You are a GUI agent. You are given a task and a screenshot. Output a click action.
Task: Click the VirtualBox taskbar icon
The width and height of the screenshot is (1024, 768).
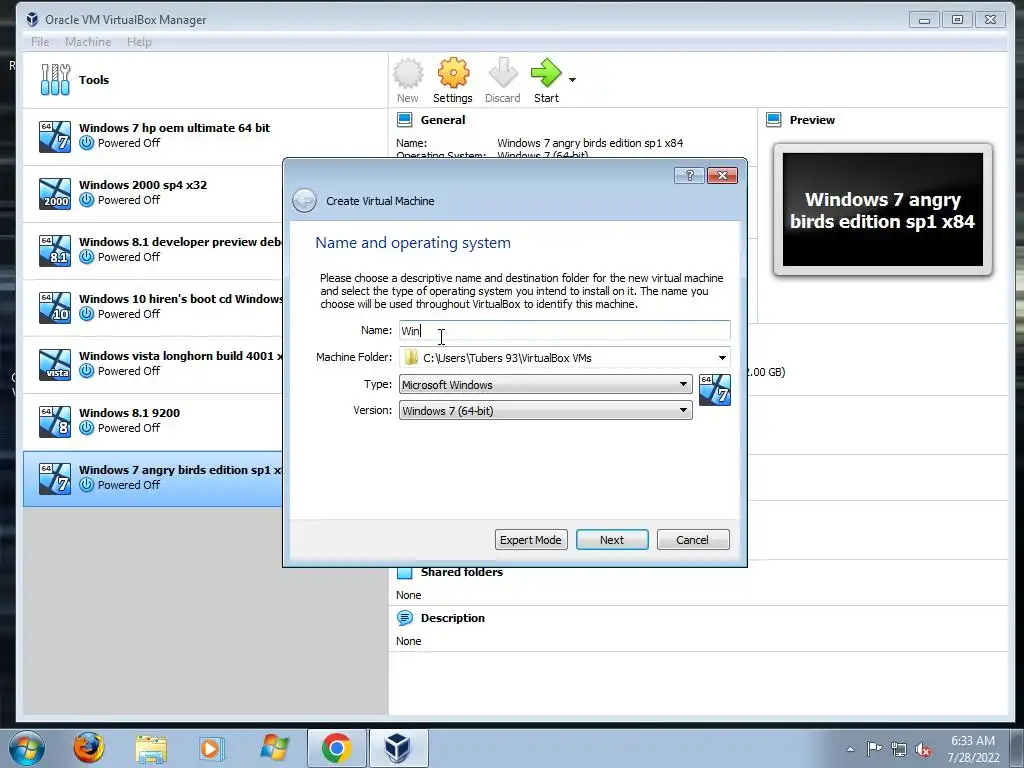tap(398, 748)
